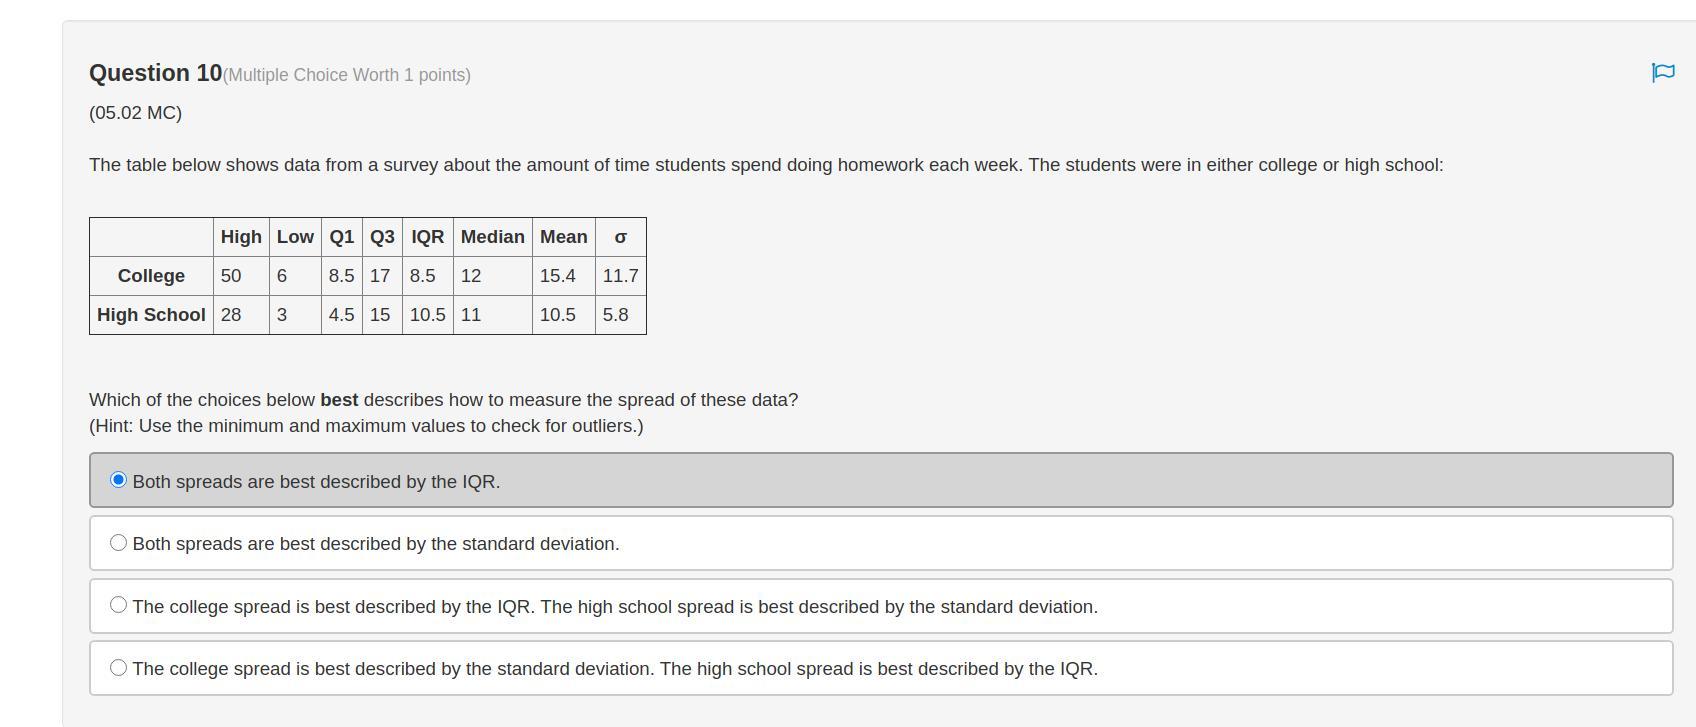
Task: Click the College sigma value 11.7
Action: tap(621, 276)
